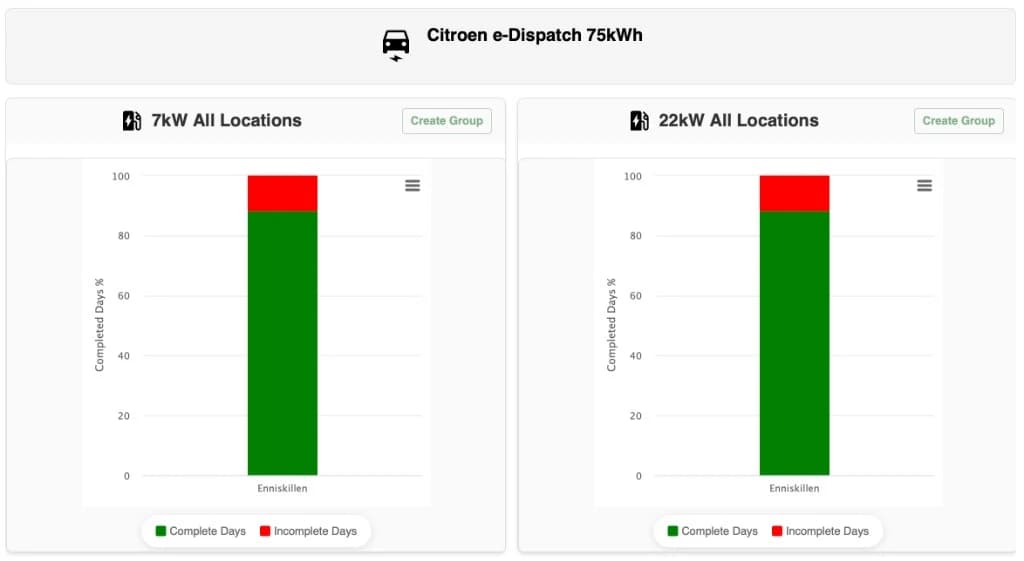The image size is (1024, 561).
Task: Click the charger icon beside 22kW All Locations
Action: [639, 121]
